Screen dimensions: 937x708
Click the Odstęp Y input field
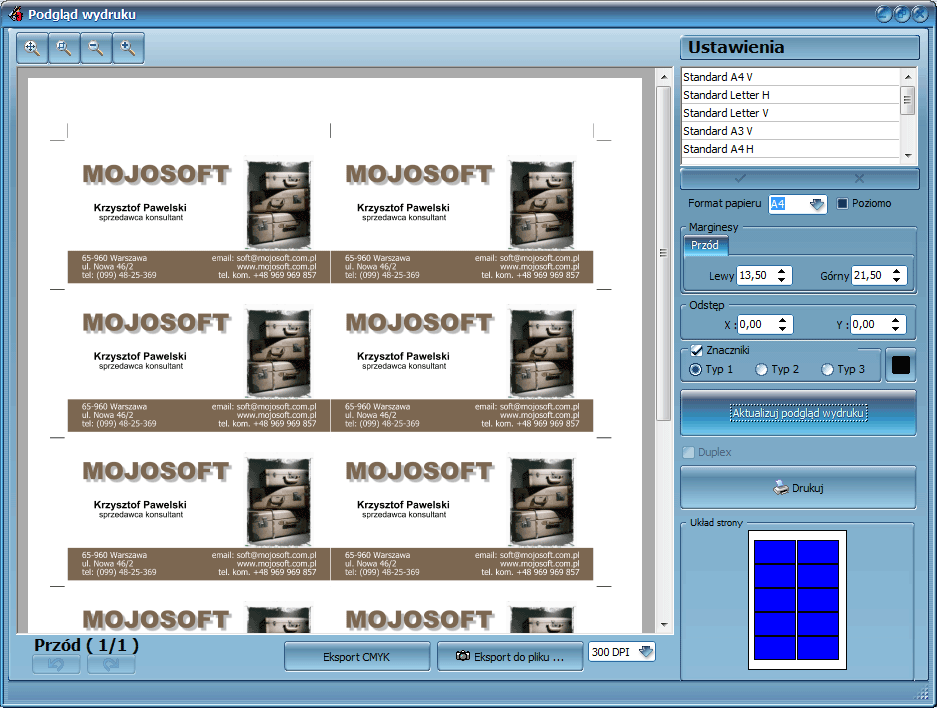coord(869,324)
